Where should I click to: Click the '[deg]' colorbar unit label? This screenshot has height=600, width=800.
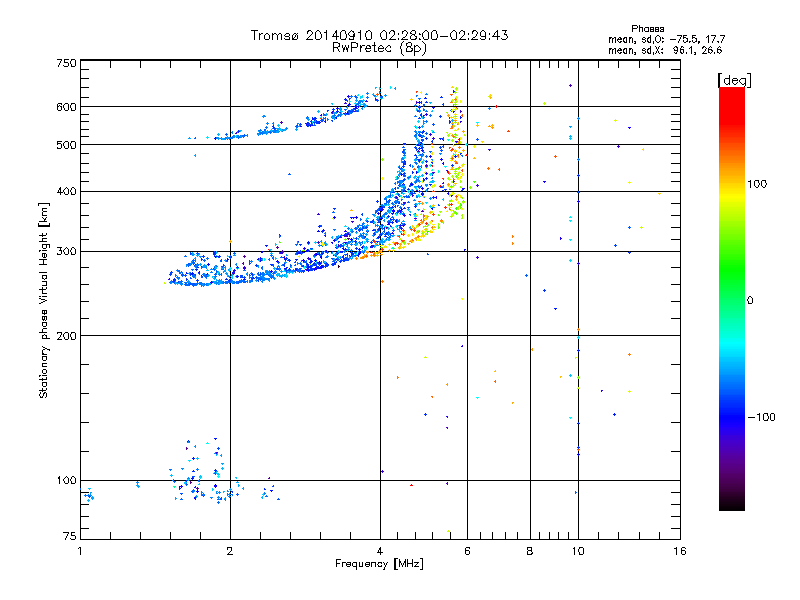pyautogui.click(x=734, y=80)
